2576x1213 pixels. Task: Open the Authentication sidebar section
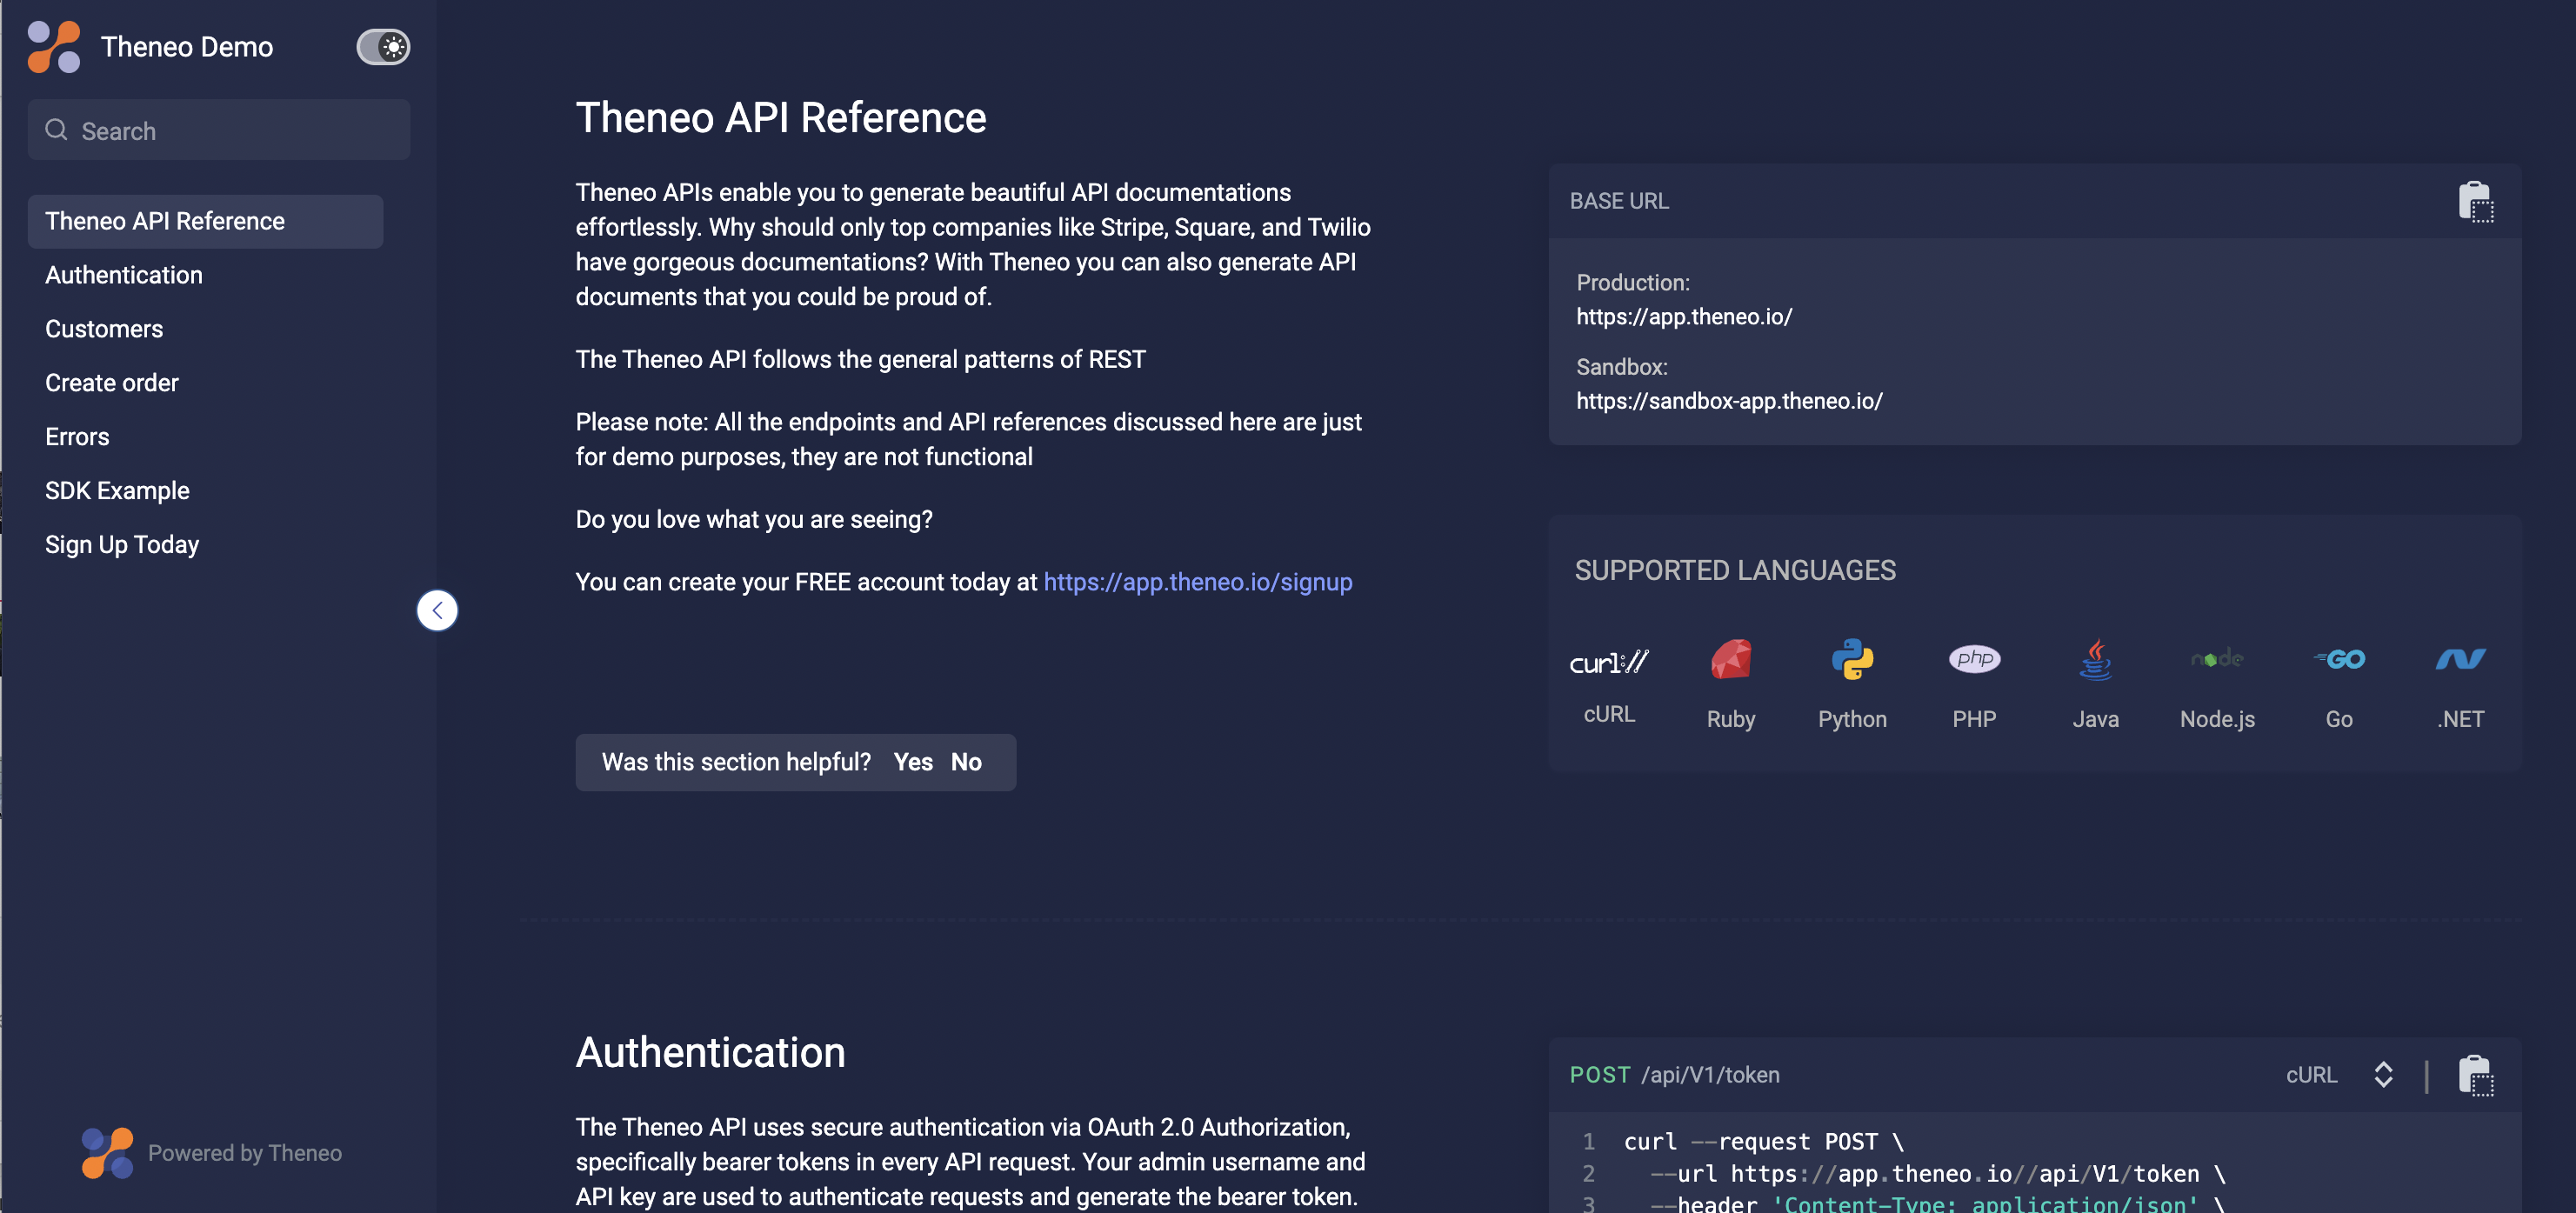point(124,275)
